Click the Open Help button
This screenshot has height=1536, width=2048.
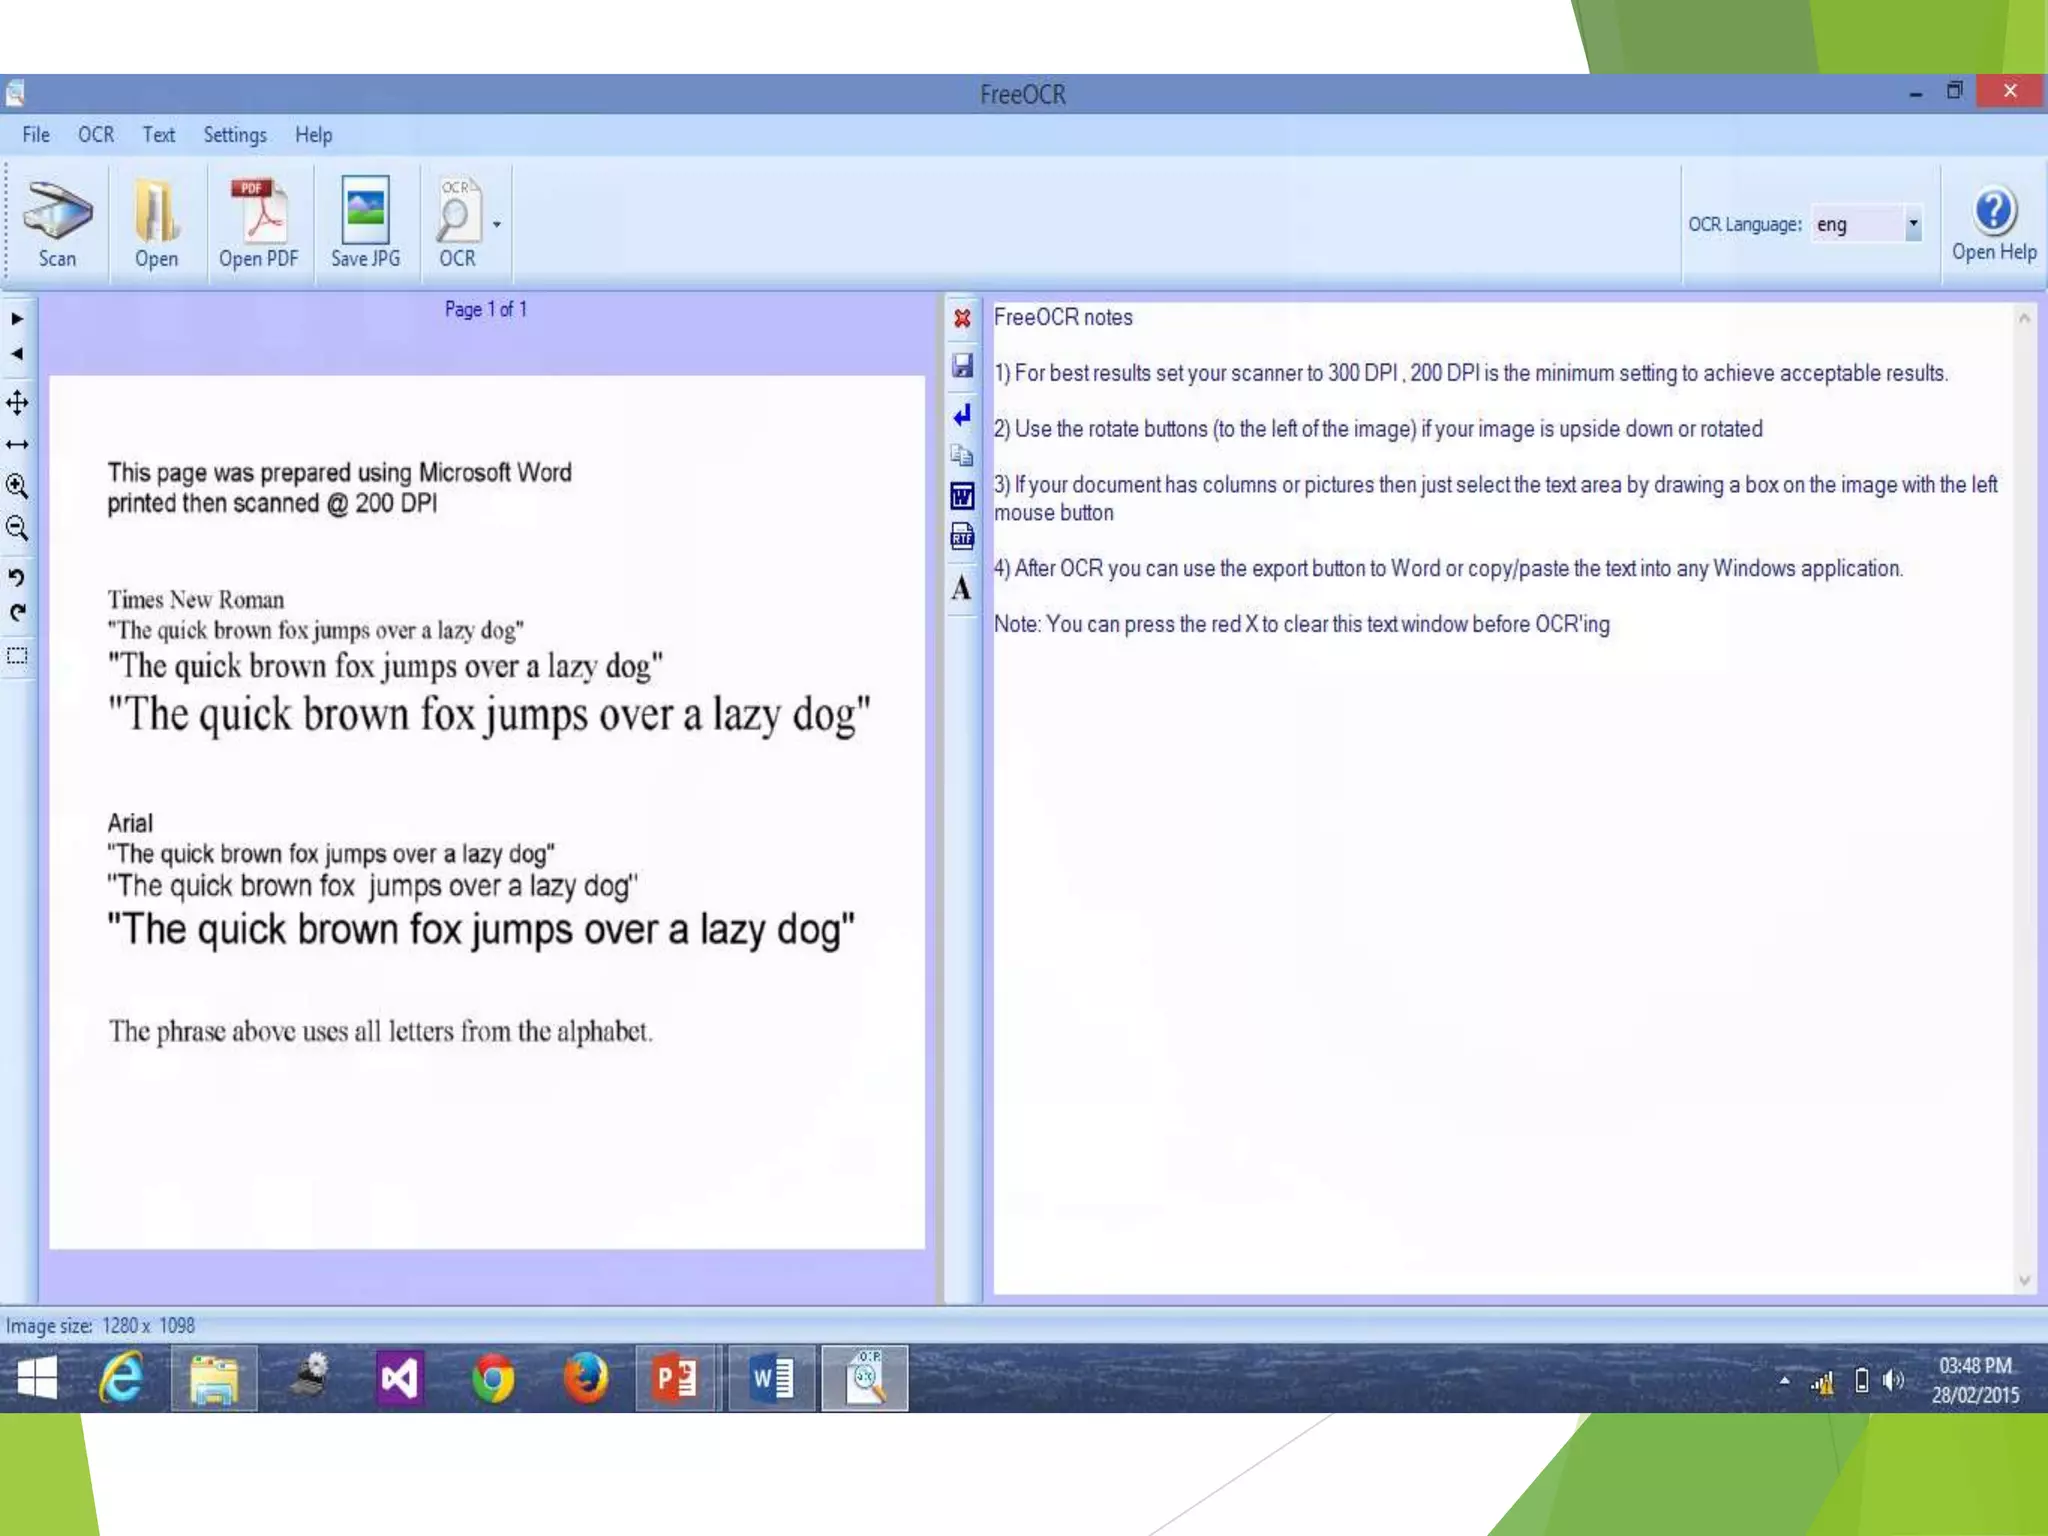1994,224
